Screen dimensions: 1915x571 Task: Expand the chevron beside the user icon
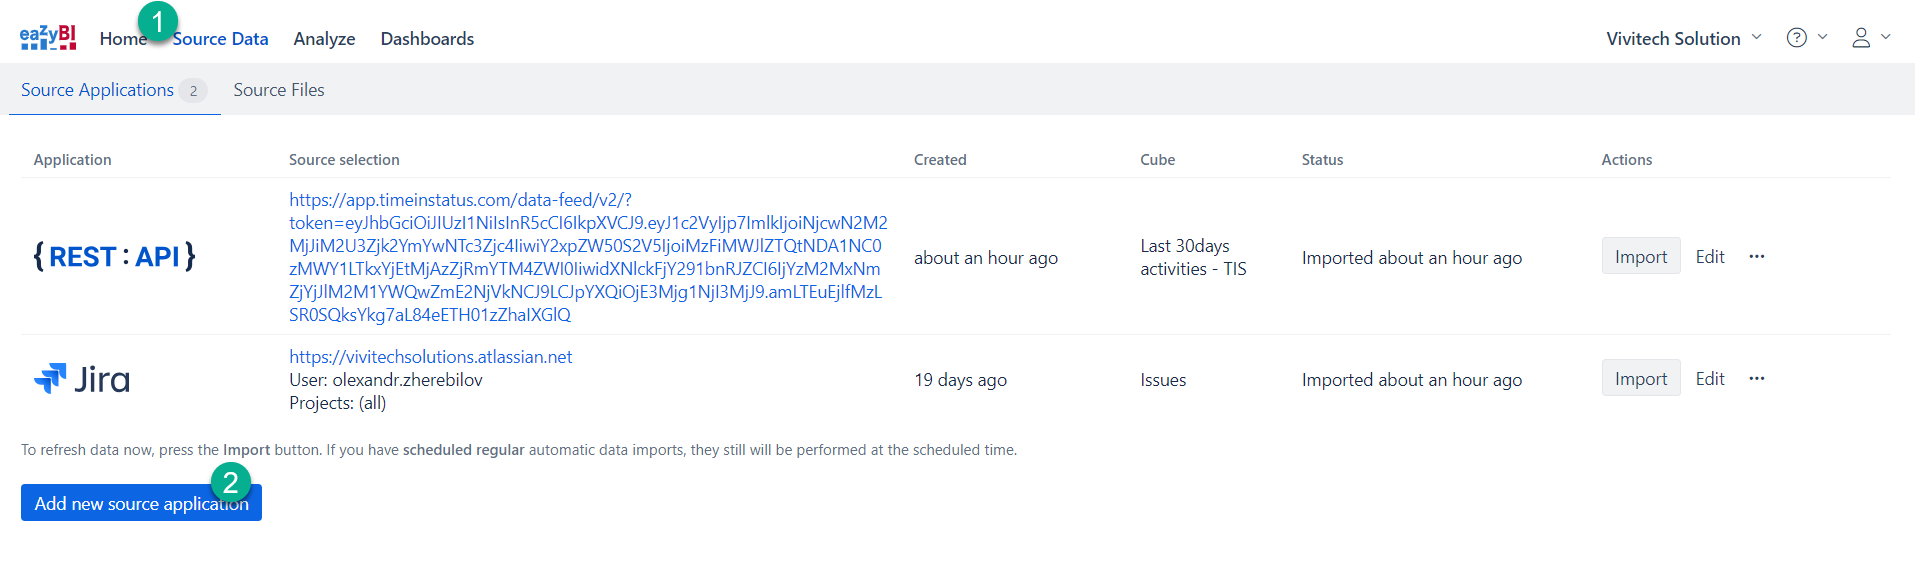[x=1886, y=37]
